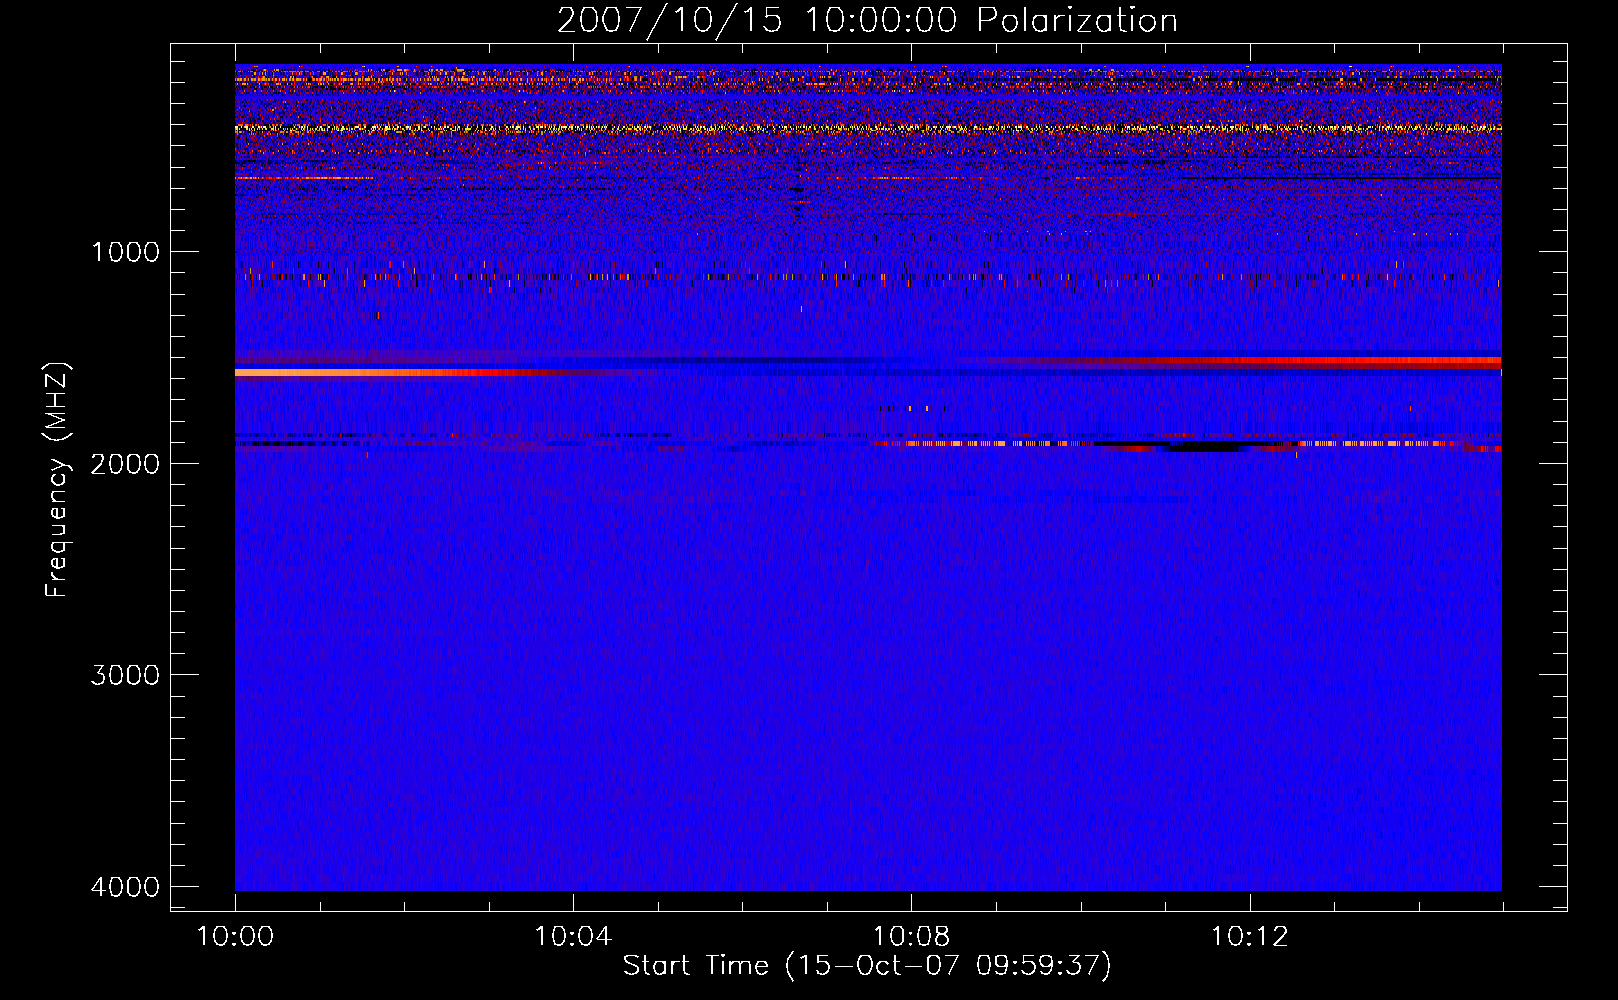This screenshot has height=1000, width=1618.
Task: Click the '10:12' time axis label
Action: [1250, 937]
